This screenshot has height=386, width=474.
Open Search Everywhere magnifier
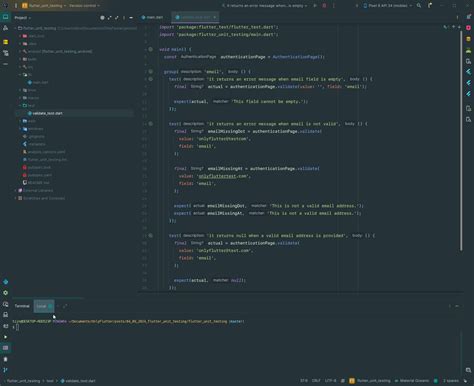(419, 6)
